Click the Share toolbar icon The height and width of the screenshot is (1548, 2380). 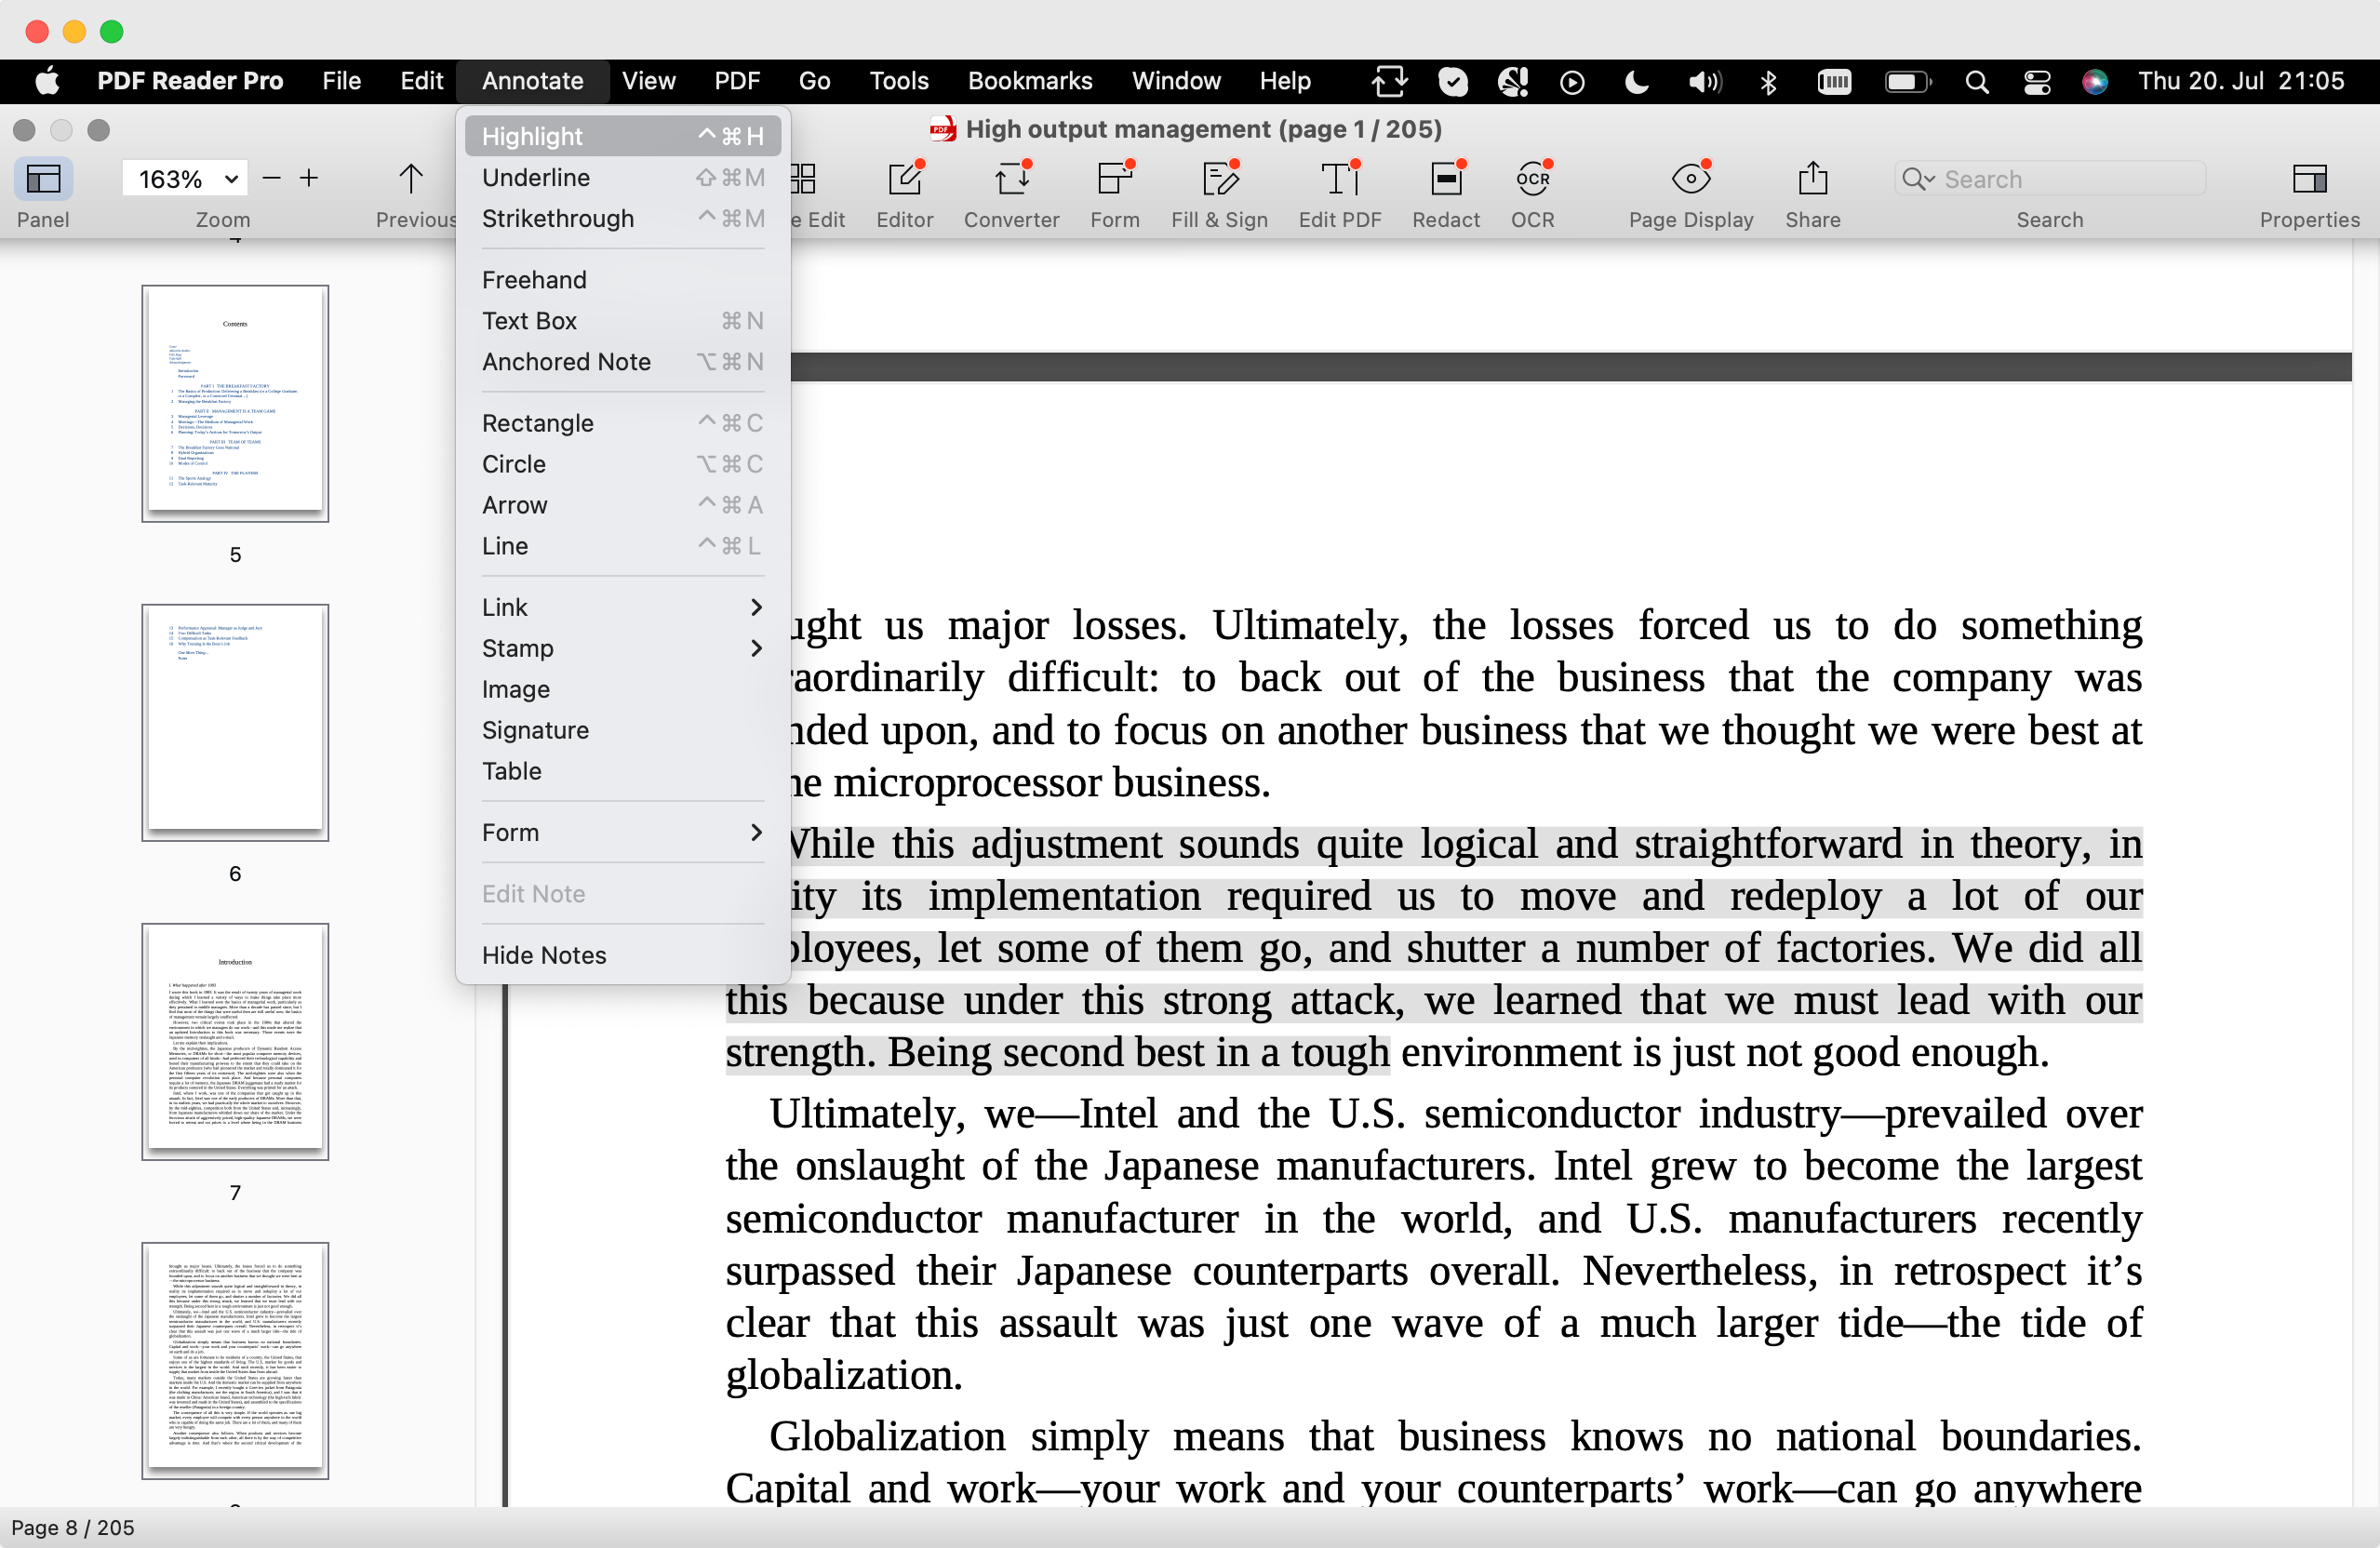pyautogui.click(x=1812, y=180)
